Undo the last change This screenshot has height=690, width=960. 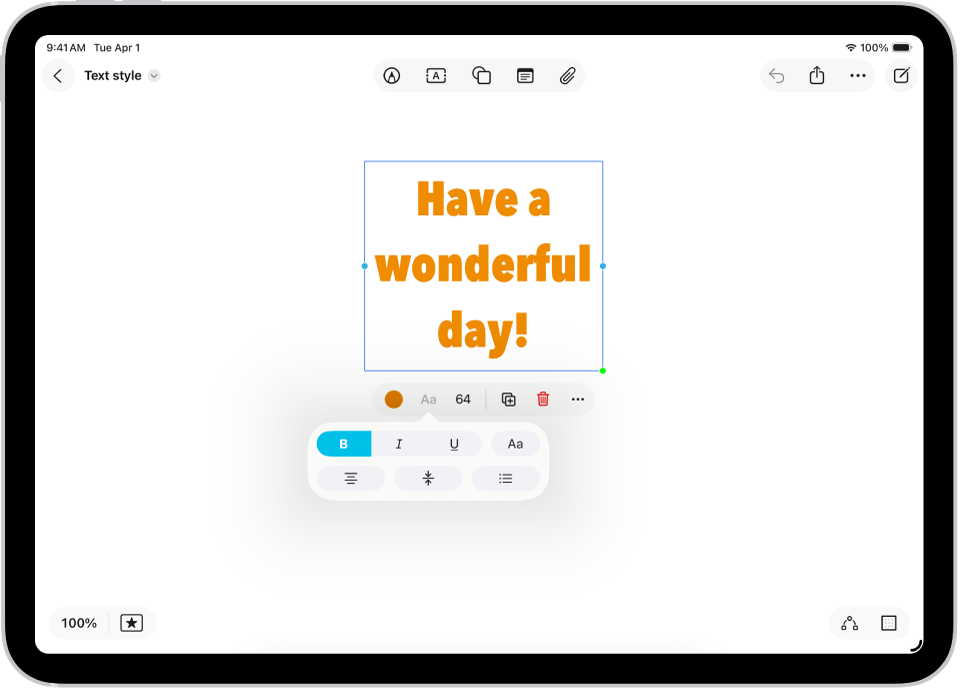[x=777, y=75]
